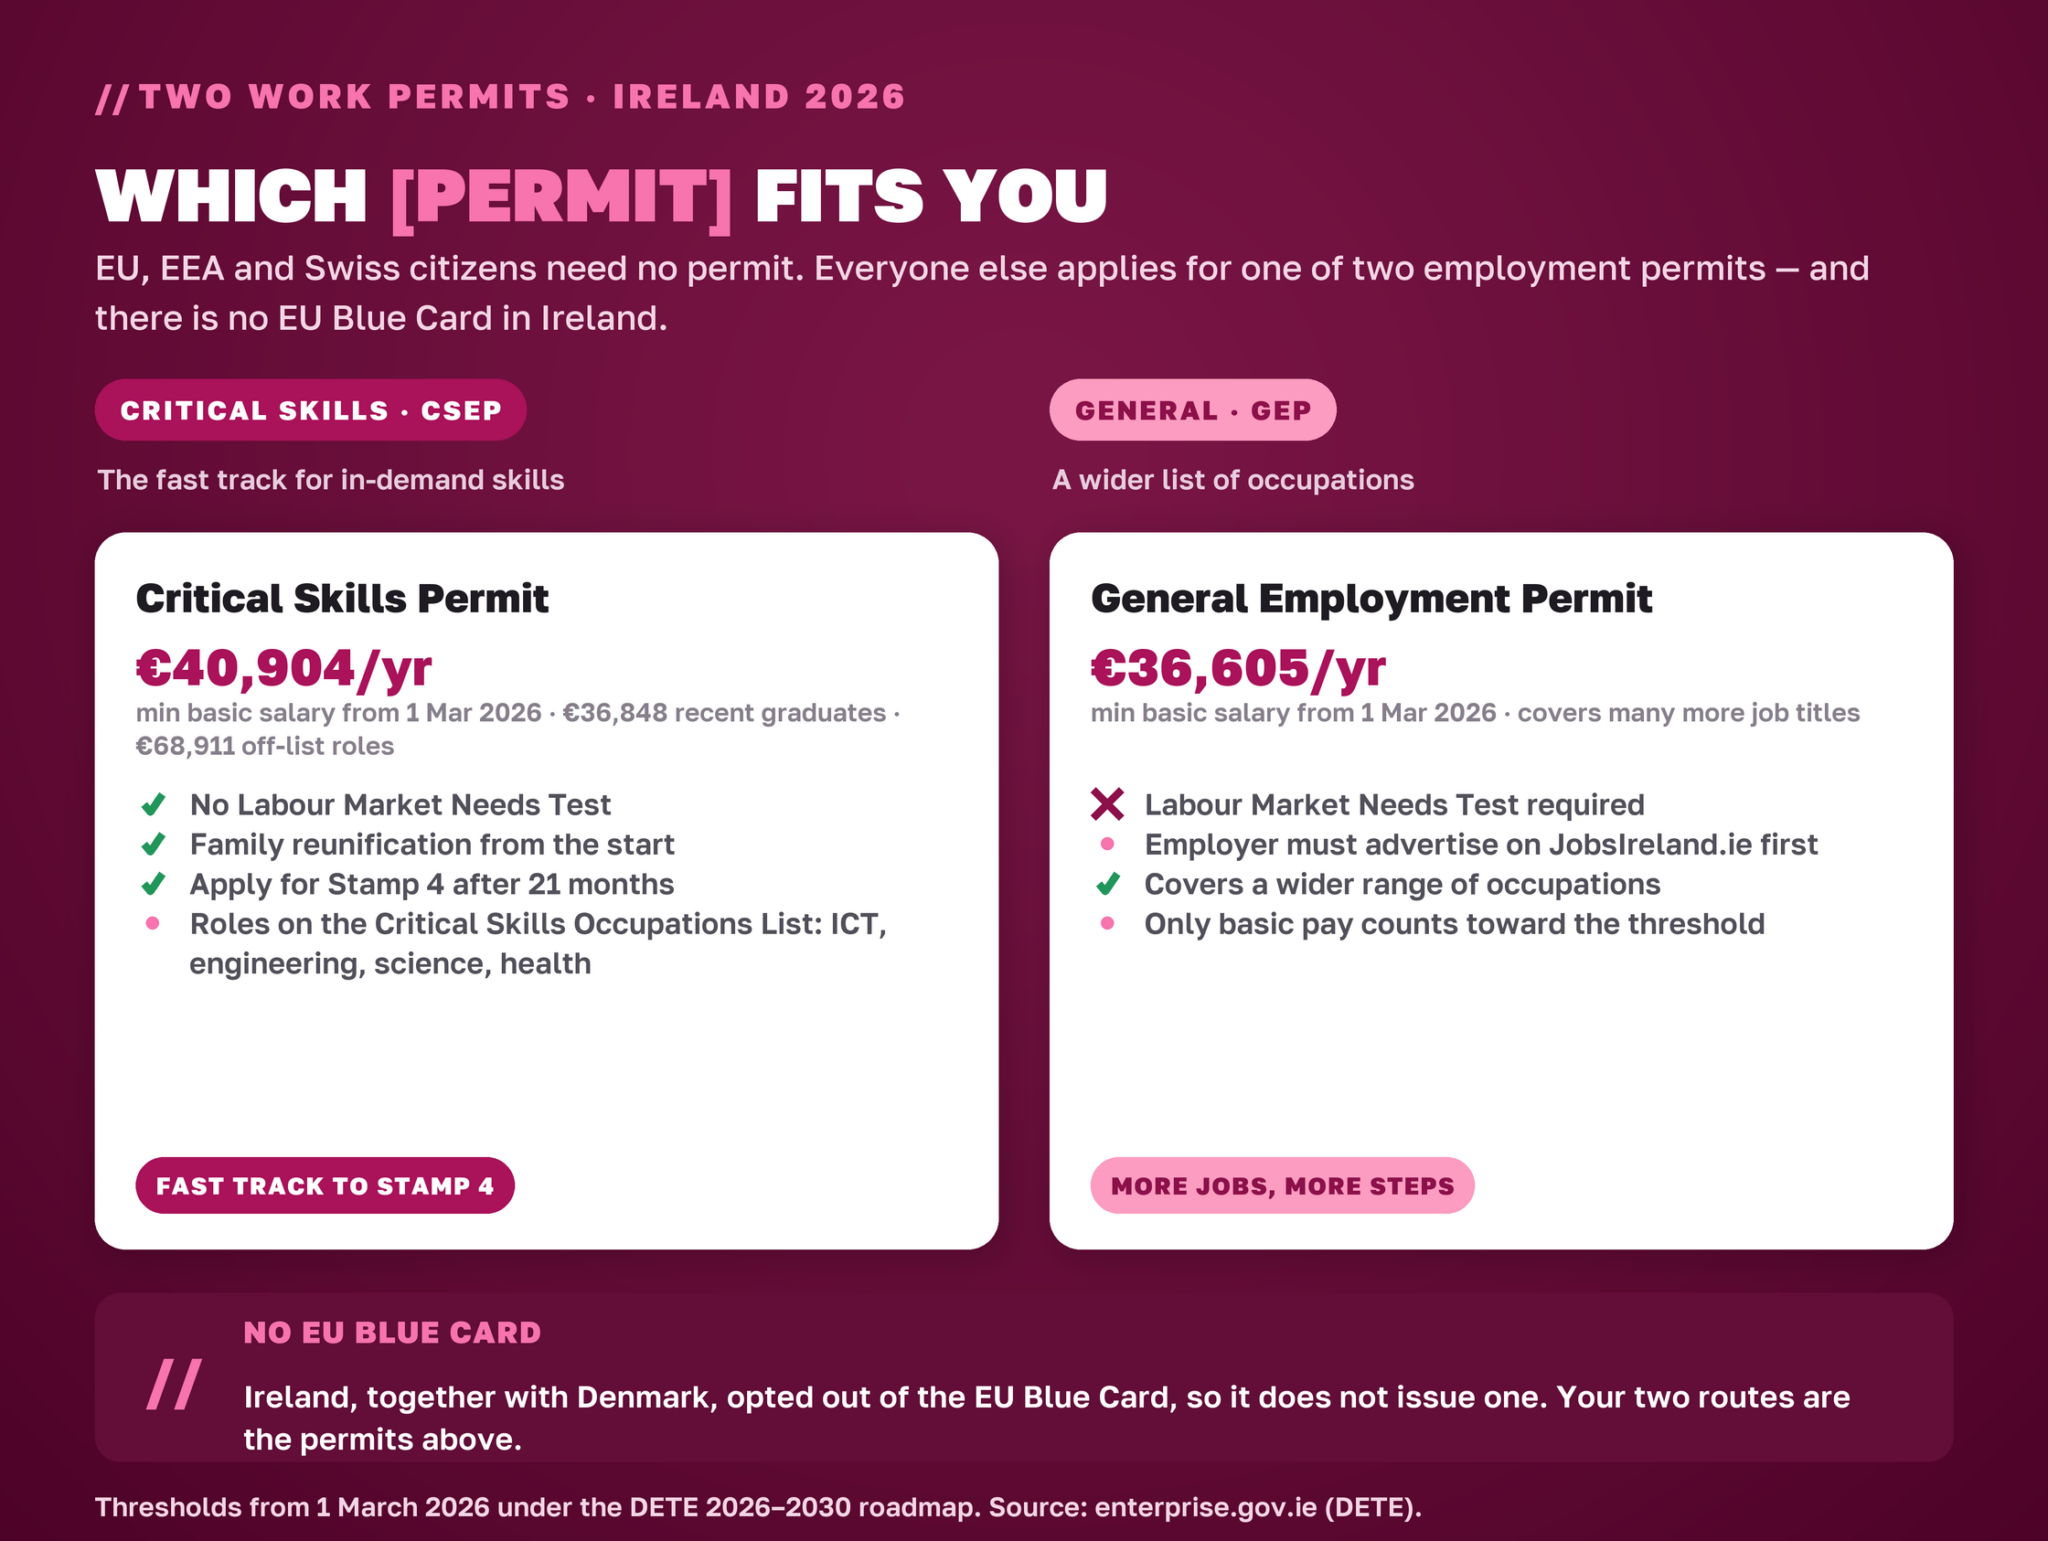Click the €36,605/yr salary figure
Viewport: 2048px width, 1541px height.
[x=1238, y=667]
